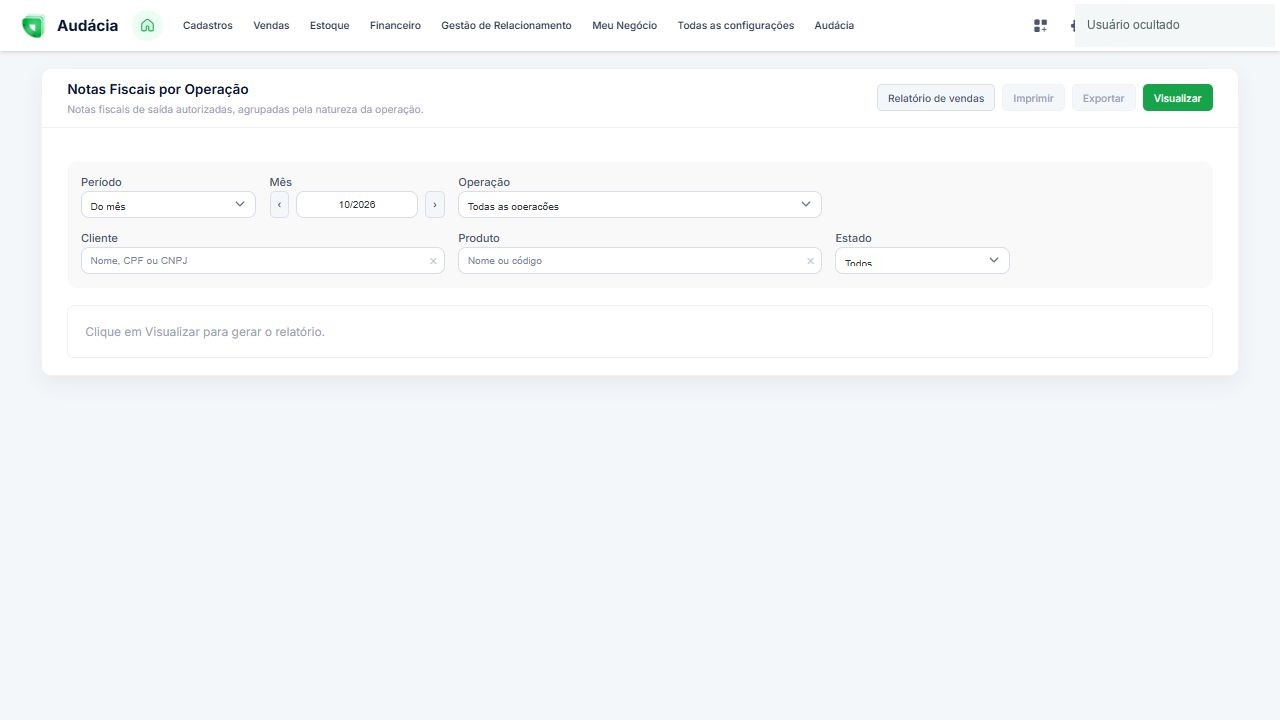This screenshot has height=720, width=1280.
Task: Open the Meu Negócio menu
Action: coord(624,26)
